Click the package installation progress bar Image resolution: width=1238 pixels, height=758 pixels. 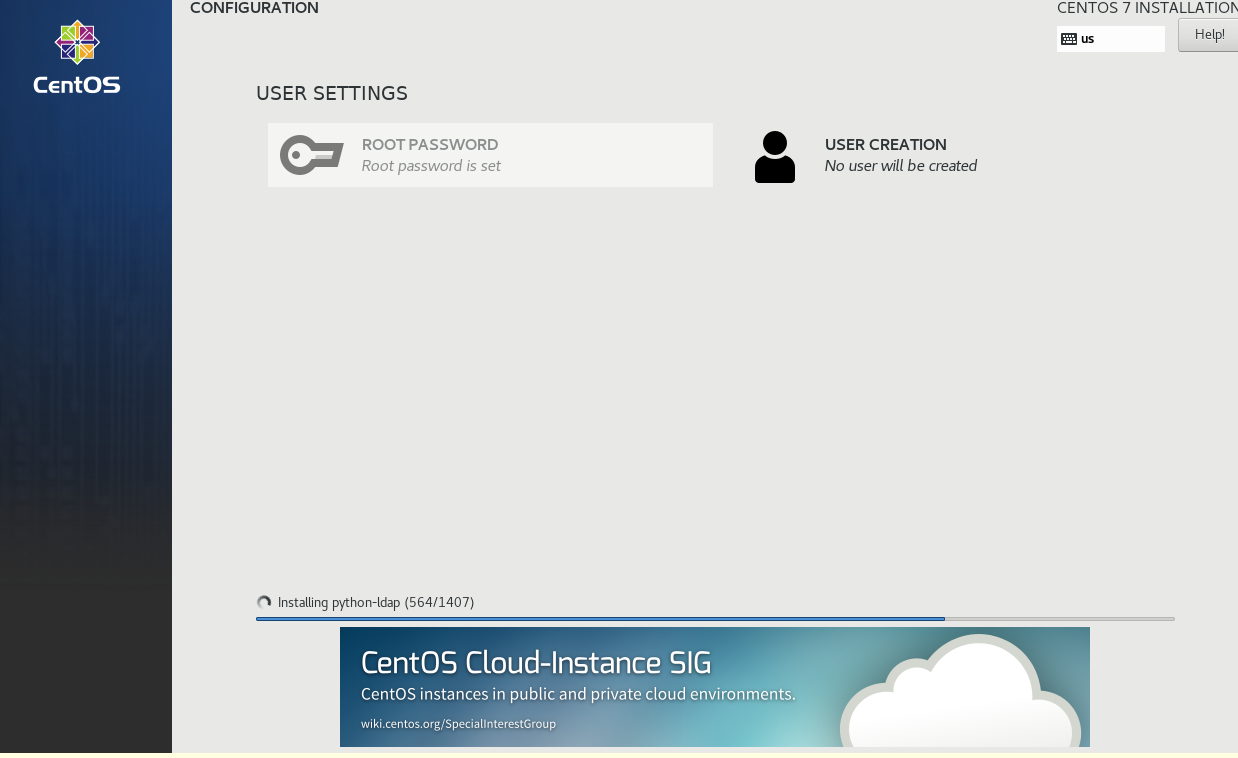tap(715, 619)
